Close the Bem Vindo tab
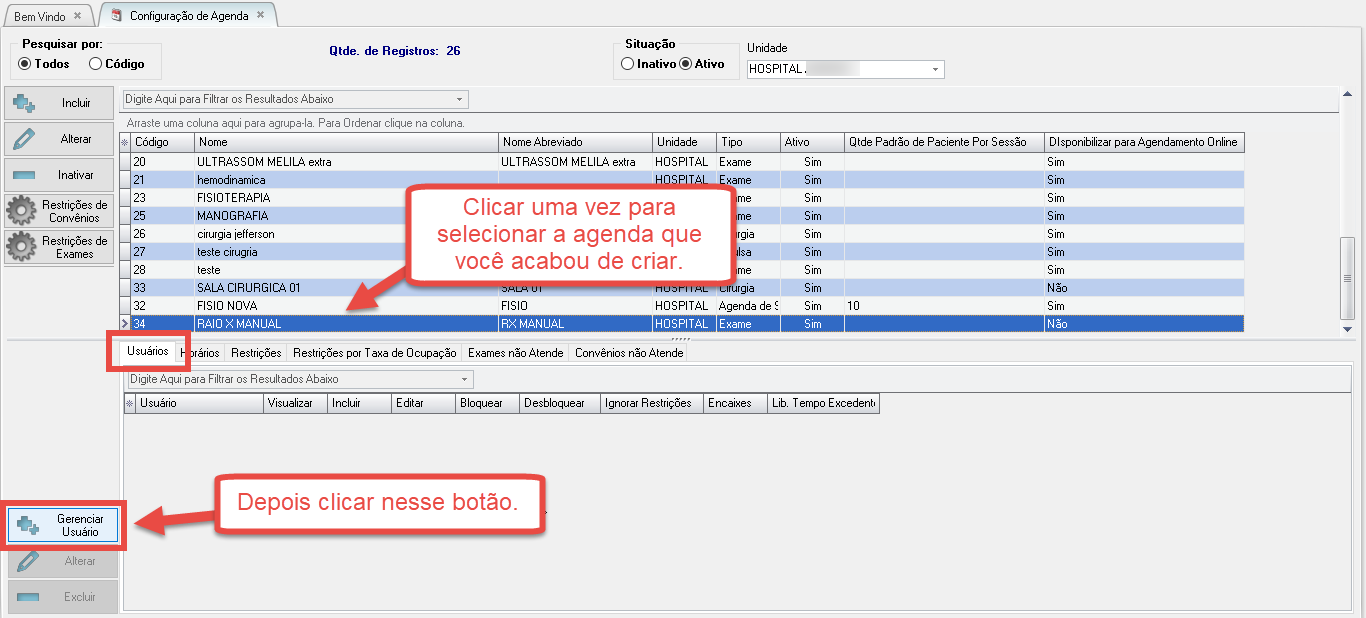The image size is (1366, 618). [77, 16]
